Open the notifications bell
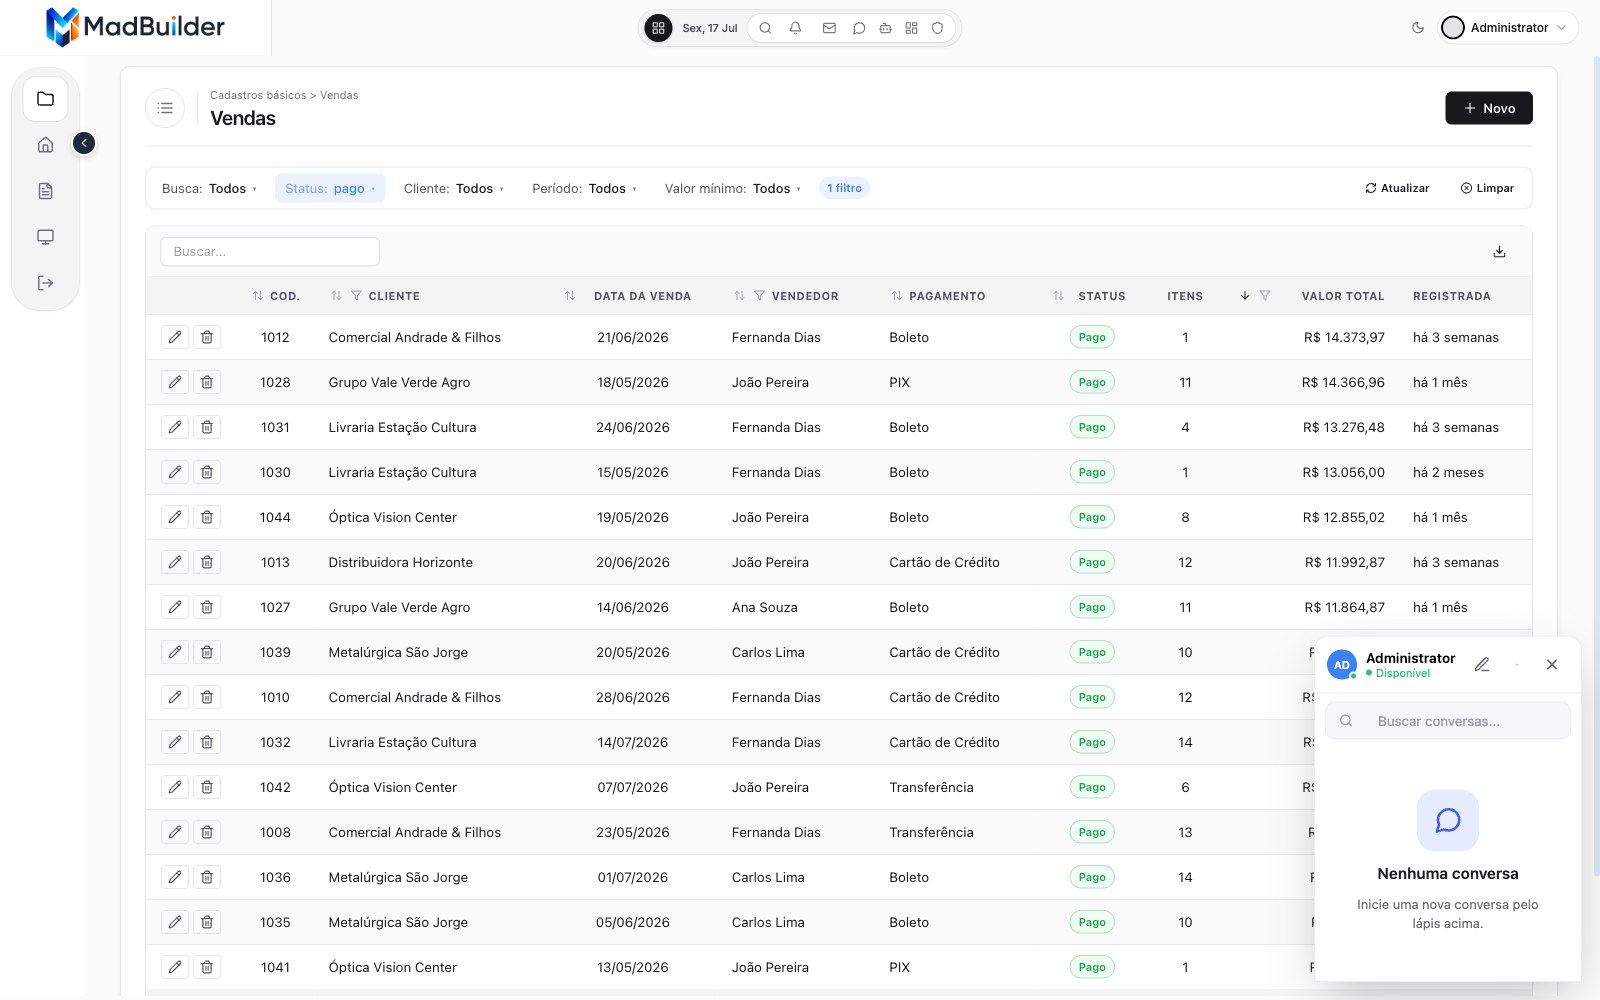This screenshot has height=1000, width=1600. point(795,28)
